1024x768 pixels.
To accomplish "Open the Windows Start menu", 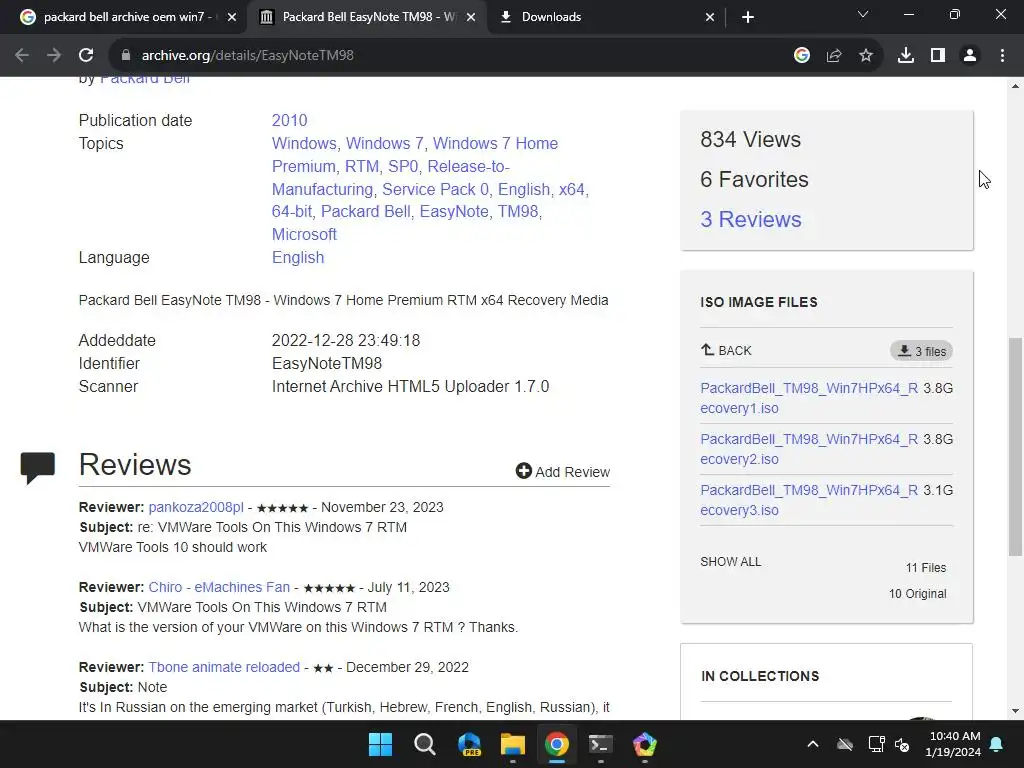I will (380, 744).
